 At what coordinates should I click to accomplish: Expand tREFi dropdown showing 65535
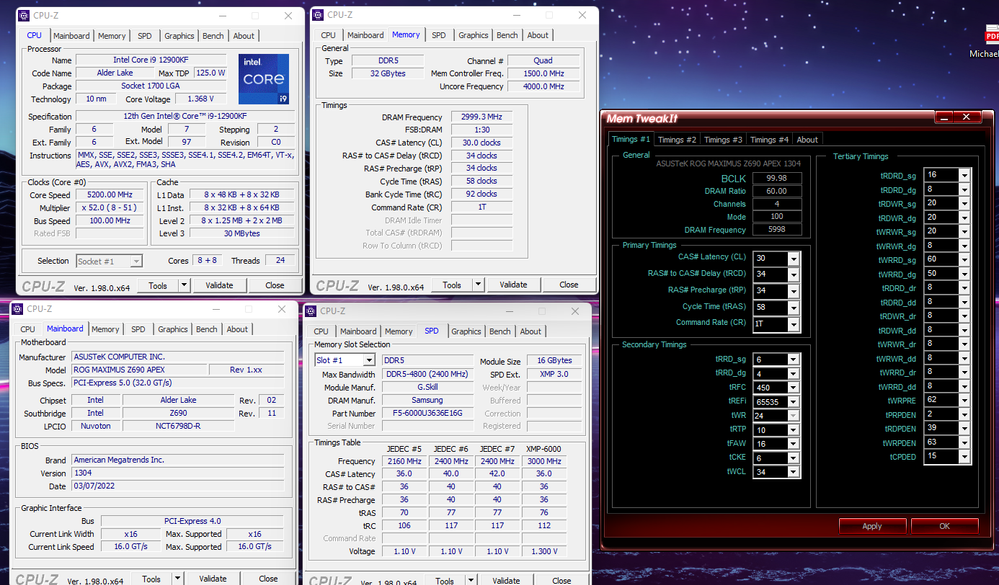[793, 401]
